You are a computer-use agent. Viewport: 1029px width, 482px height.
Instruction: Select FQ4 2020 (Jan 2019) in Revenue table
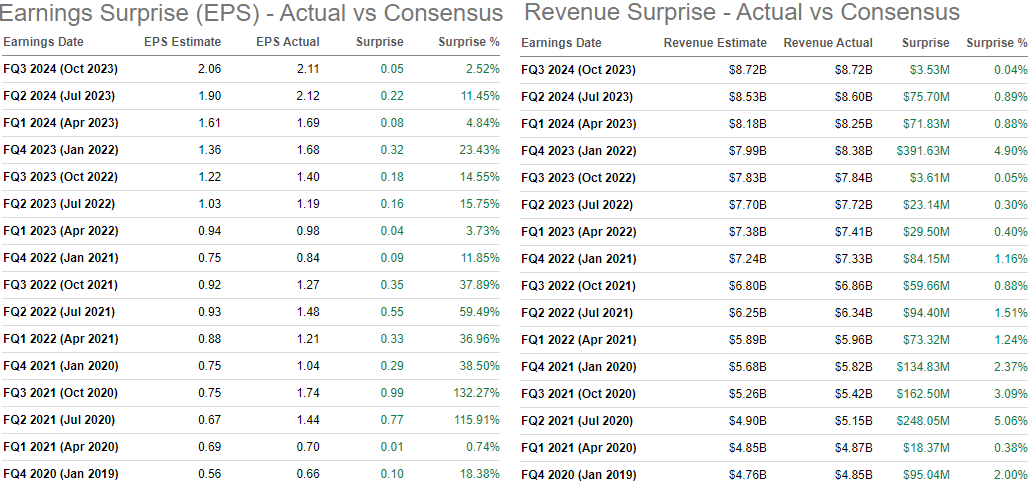pyautogui.click(x=578, y=474)
